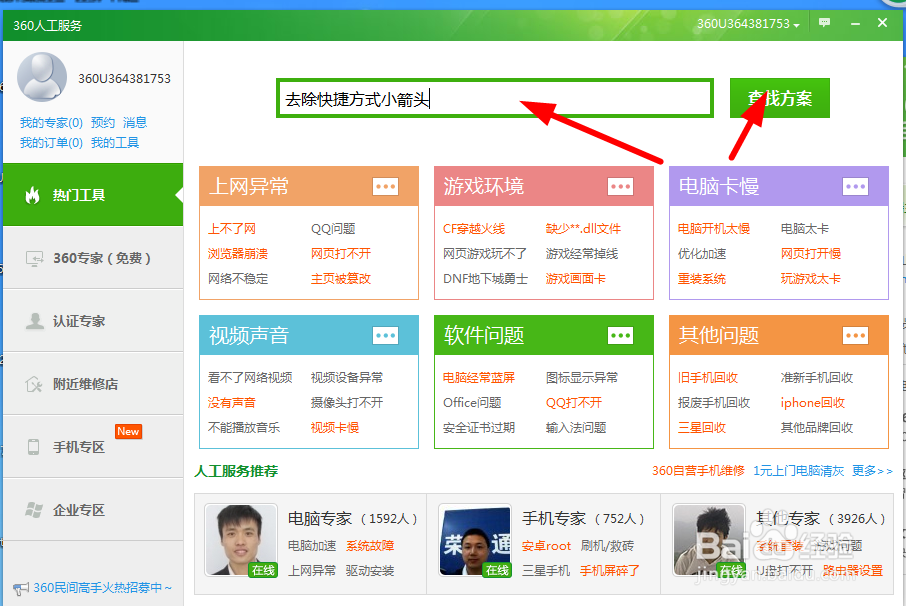Open the 输入法问题 link
Screen dimensions: 906x606
pyautogui.click(x=576, y=427)
